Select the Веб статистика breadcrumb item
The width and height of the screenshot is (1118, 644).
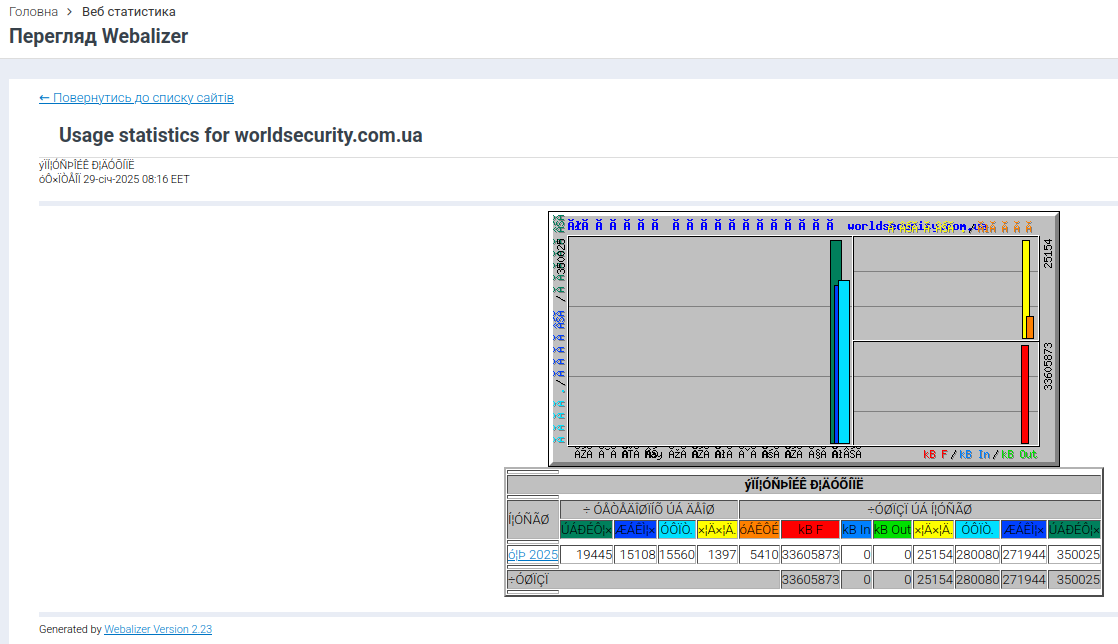coord(128,12)
